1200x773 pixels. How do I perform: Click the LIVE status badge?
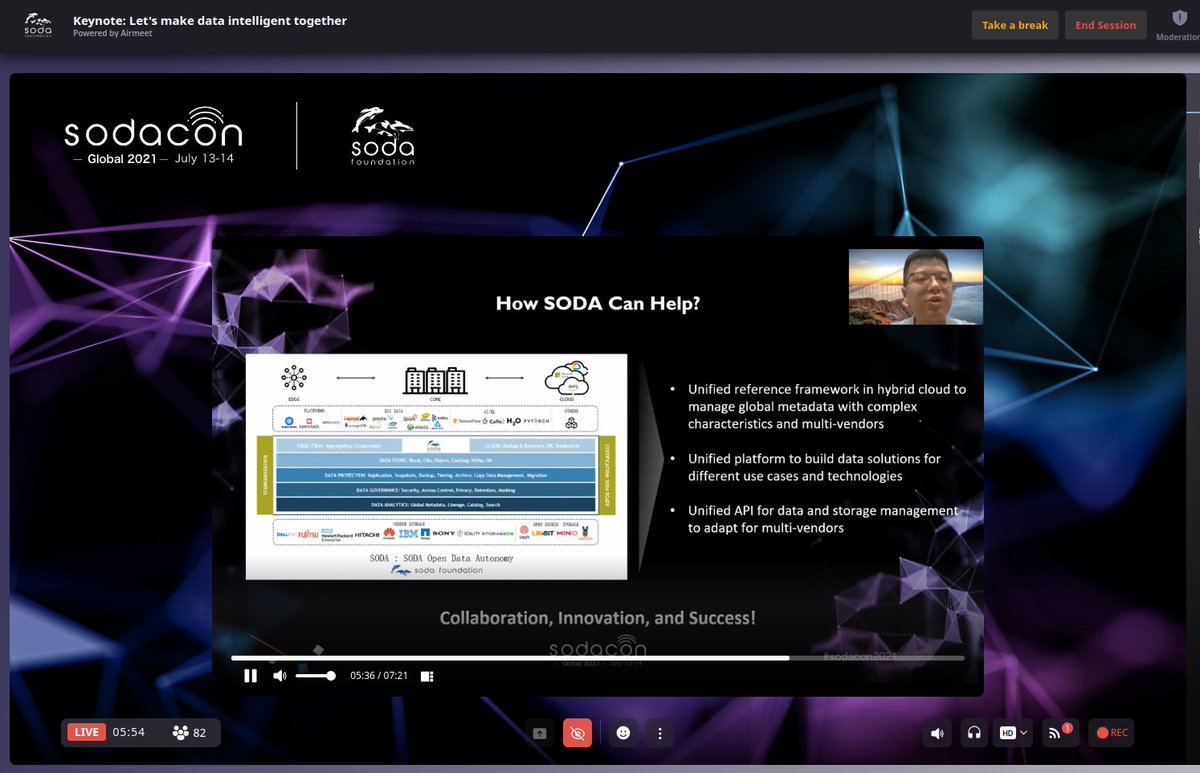(87, 732)
